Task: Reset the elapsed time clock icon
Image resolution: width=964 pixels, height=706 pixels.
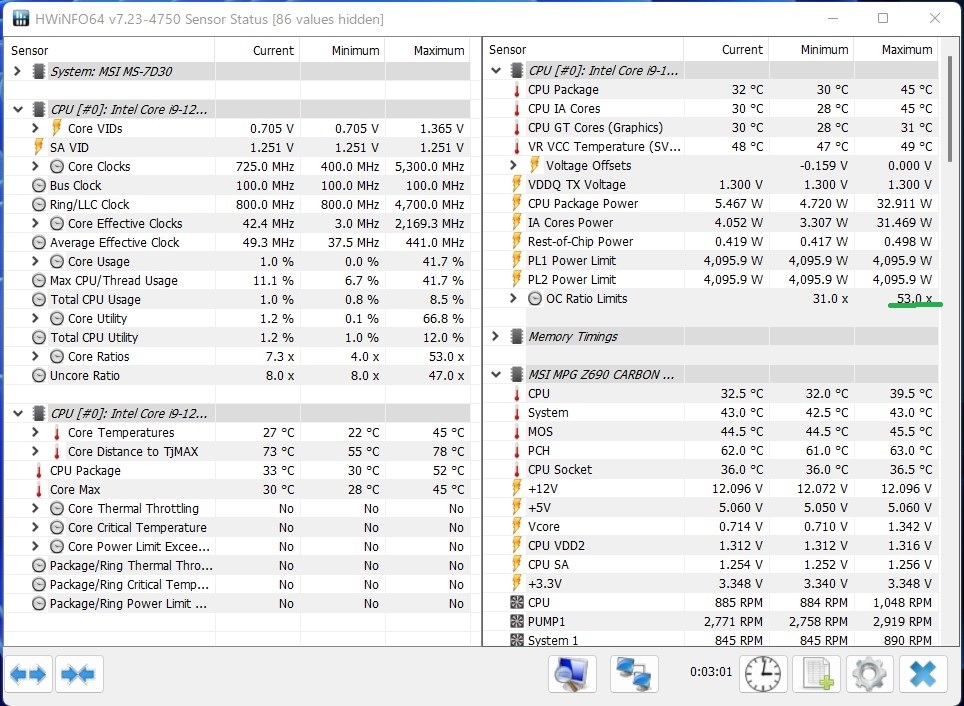Action: pyautogui.click(x=762, y=674)
